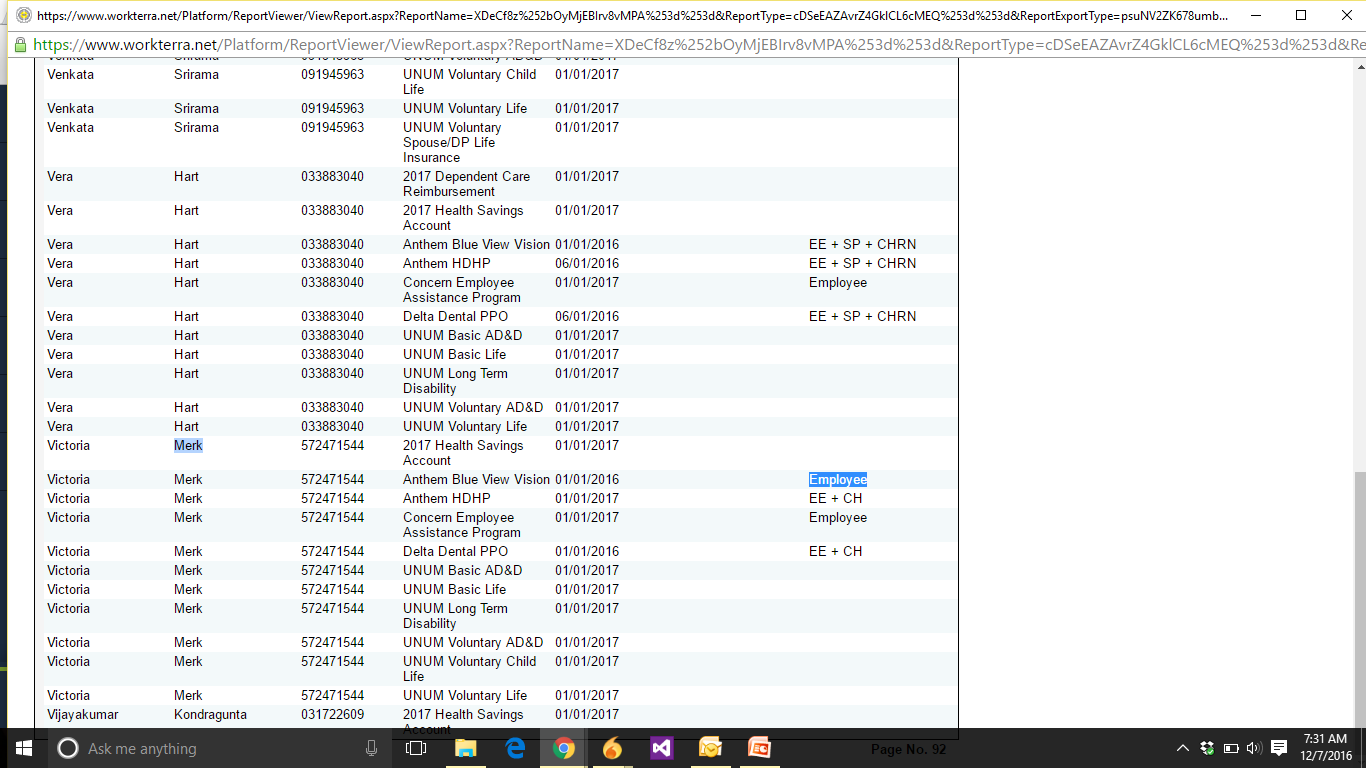
Task: Open the taskbar clock and date
Action: coord(1324,748)
